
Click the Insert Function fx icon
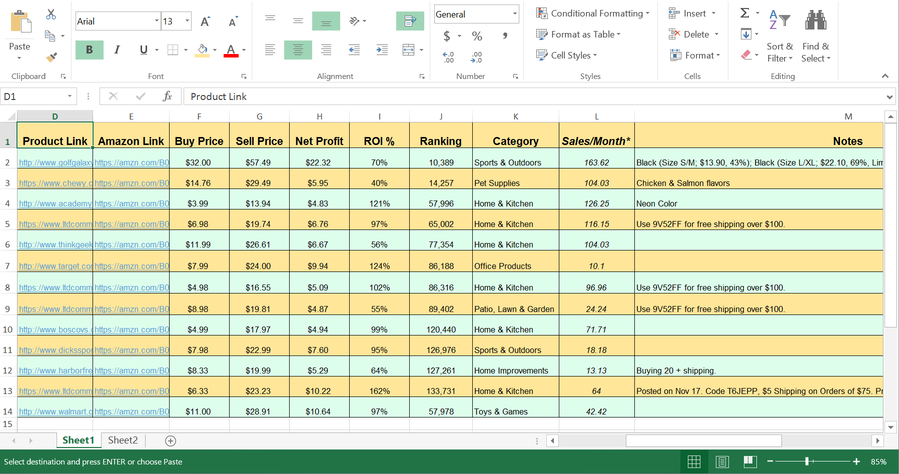tap(167, 96)
